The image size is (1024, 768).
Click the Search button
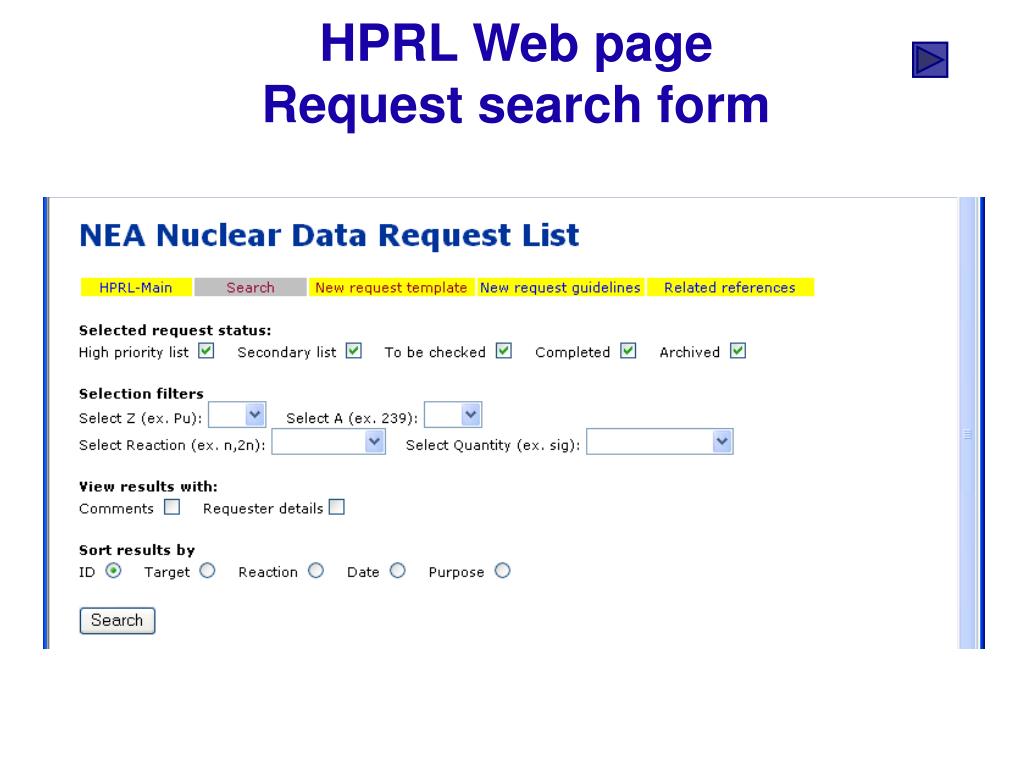click(x=118, y=620)
